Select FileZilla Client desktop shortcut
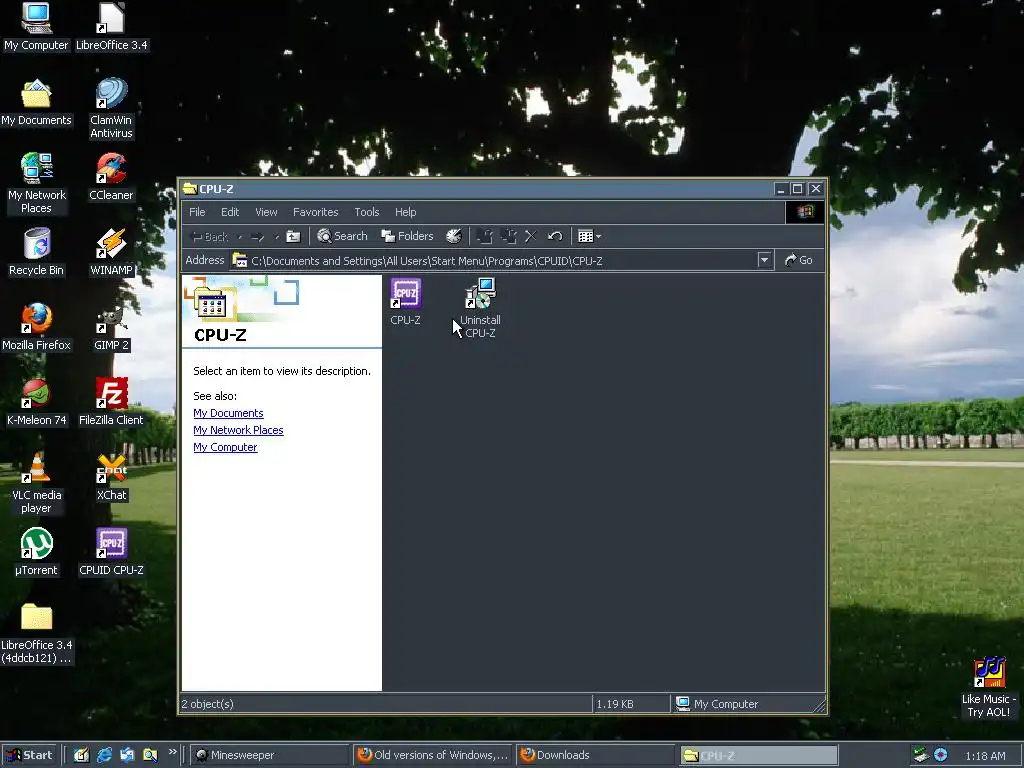 (x=111, y=402)
